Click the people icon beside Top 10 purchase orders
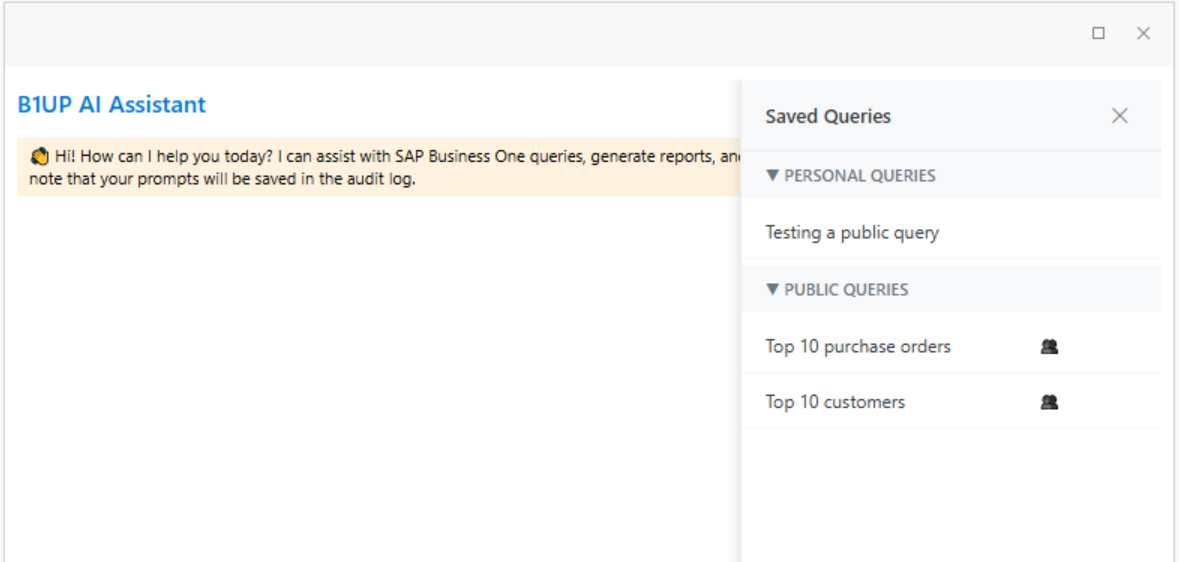This screenshot has height=562, width=1179. (1049, 347)
